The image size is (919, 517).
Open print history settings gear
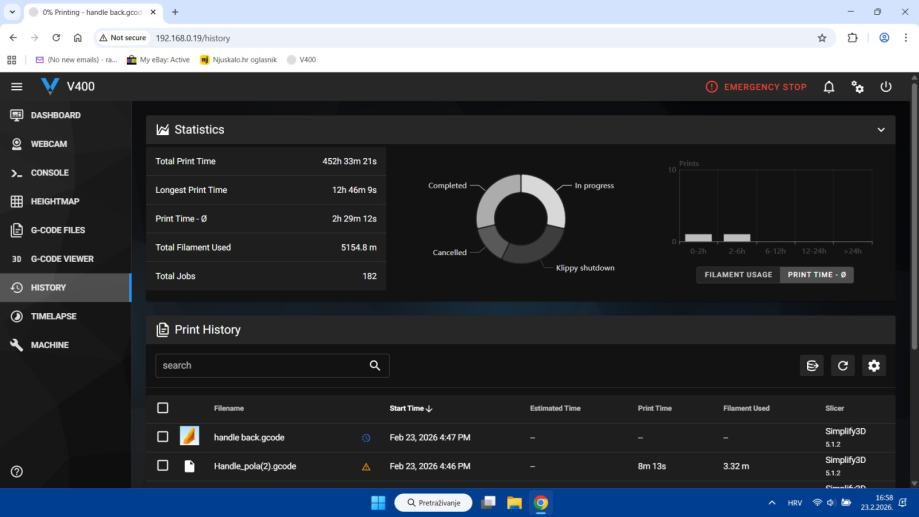874,366
